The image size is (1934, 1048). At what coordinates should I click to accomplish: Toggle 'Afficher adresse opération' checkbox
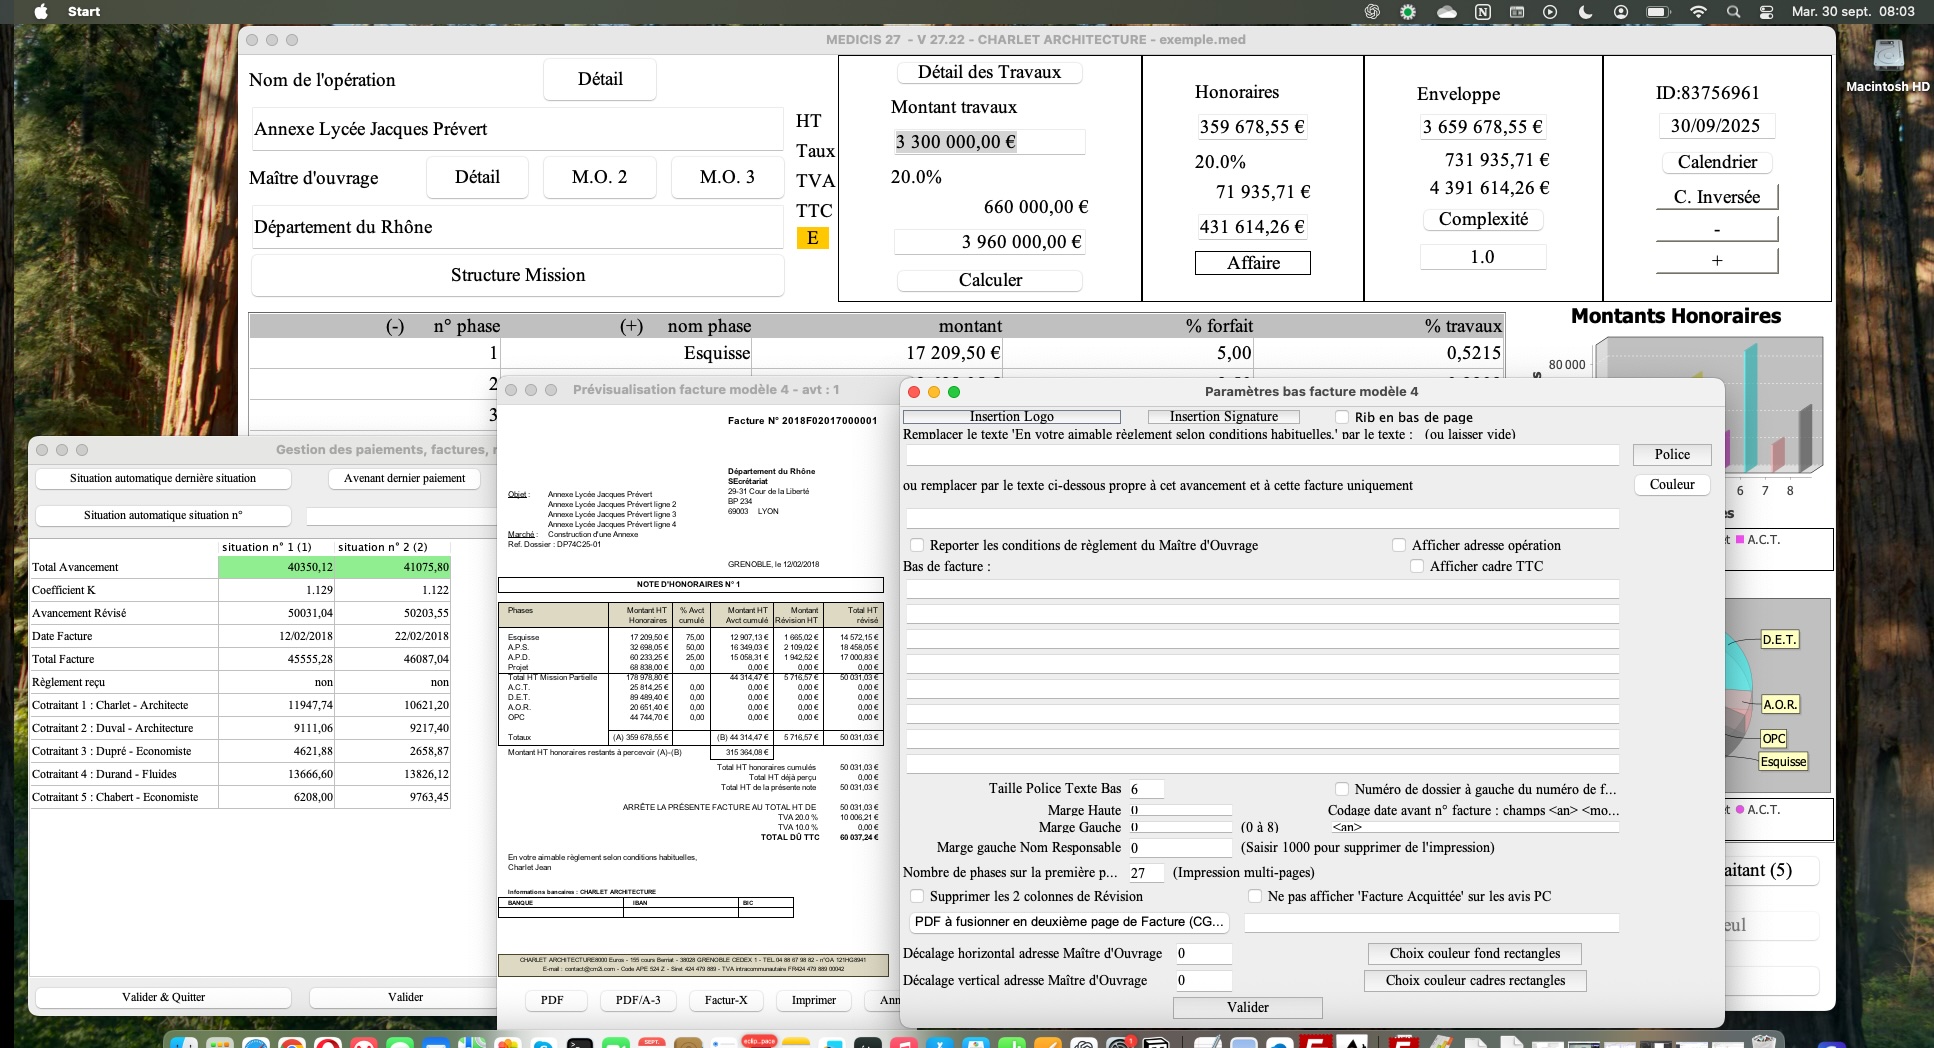1399,545
